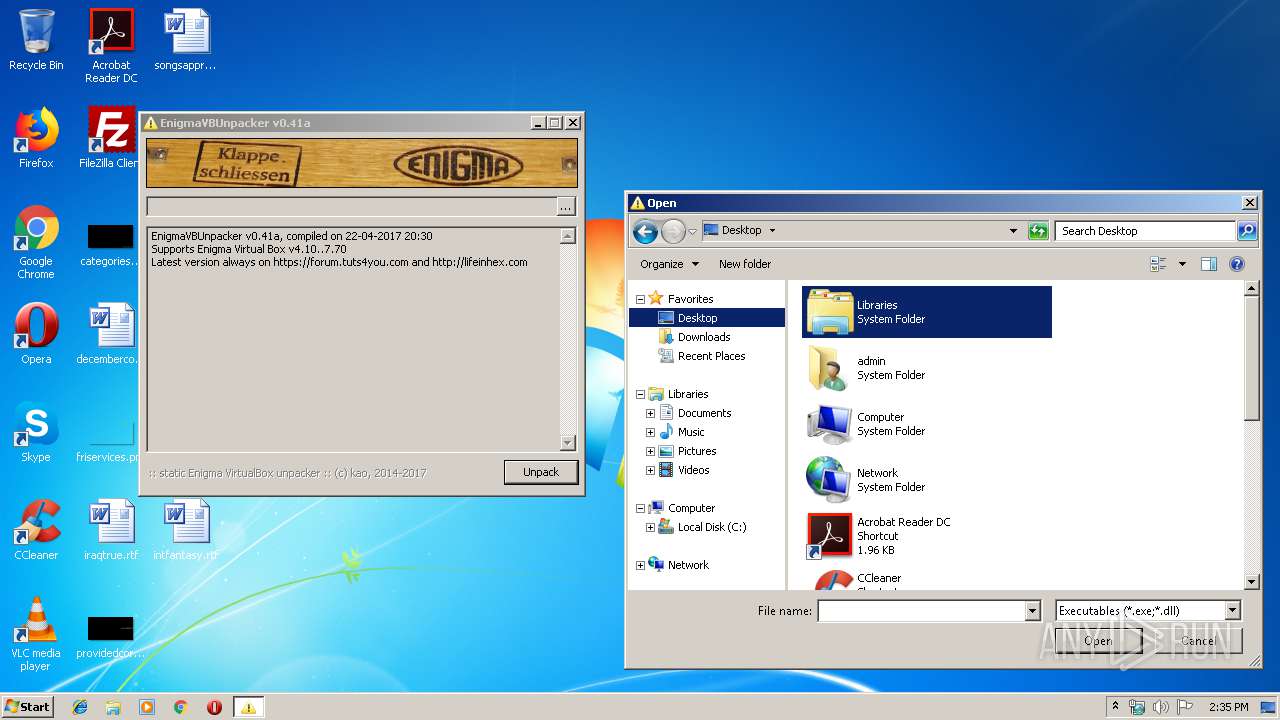Screen dimensions: 1280x720
Task: Click the Start button
Action: (27, 707)
